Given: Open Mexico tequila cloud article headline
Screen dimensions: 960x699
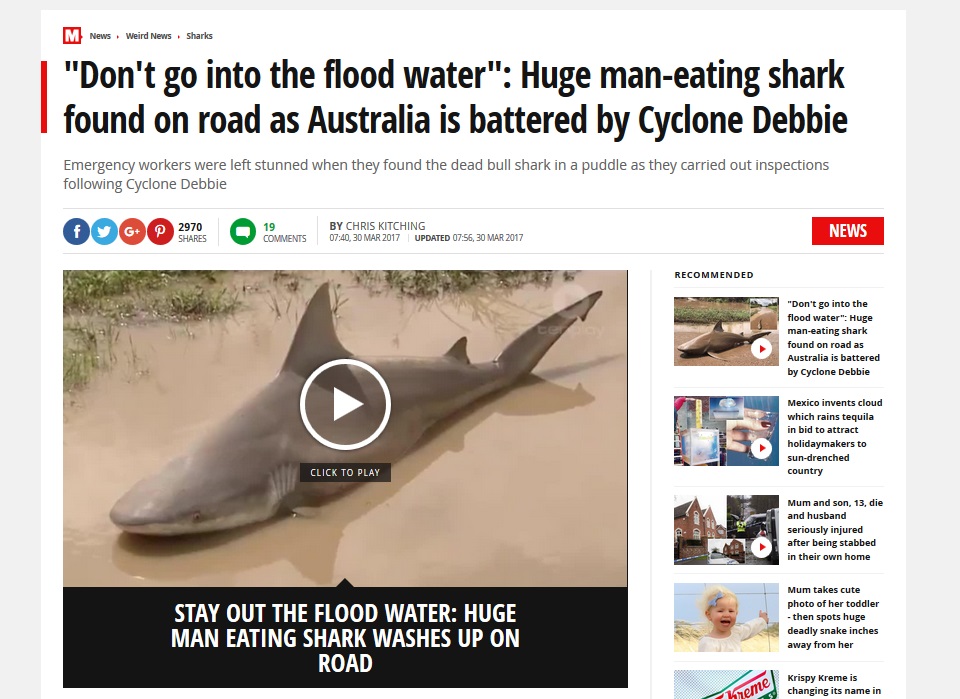Looking at the screenshot, I should 835,436.
